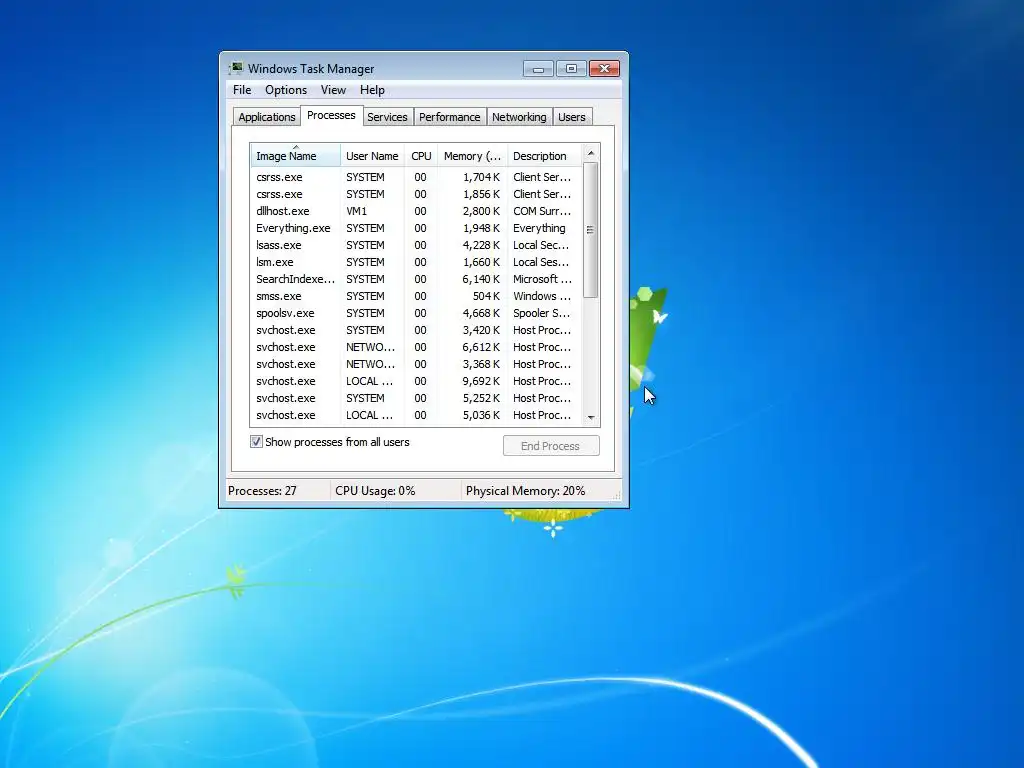This screenshot has height=768, width=1024.
Task: Sort by Memory column header
Action: click(x=472, y=156)
